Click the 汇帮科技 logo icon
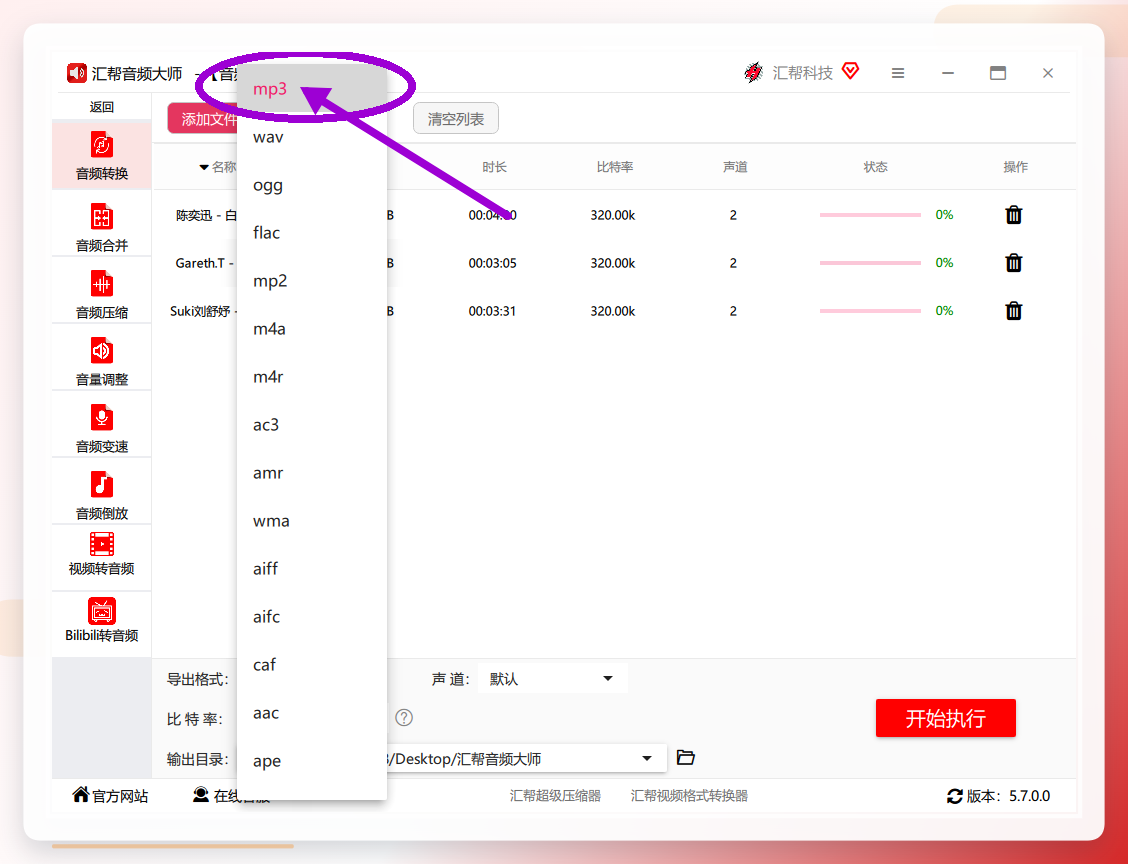The image size is (1128, 864). click(754, 73)
